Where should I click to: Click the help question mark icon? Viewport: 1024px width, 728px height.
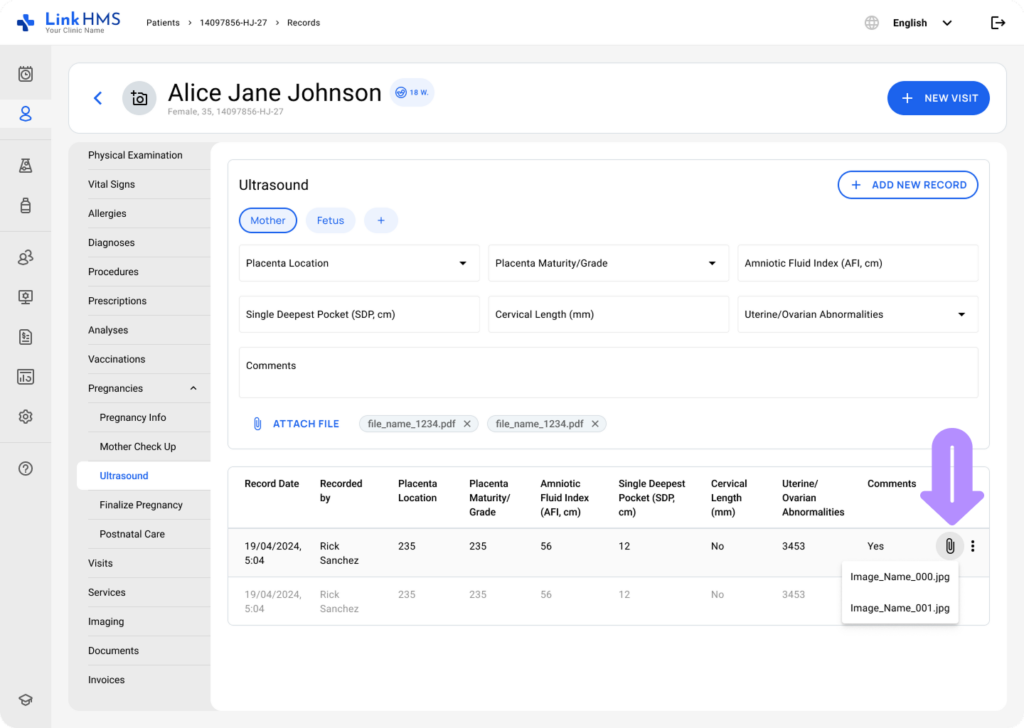pyautogui.click(x=25, y=469)
